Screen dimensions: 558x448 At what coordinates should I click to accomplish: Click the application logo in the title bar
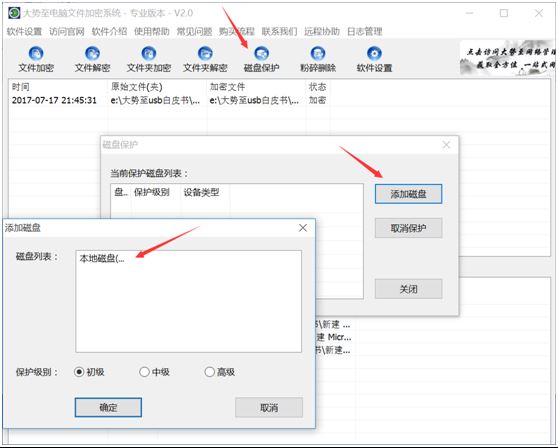14,13
